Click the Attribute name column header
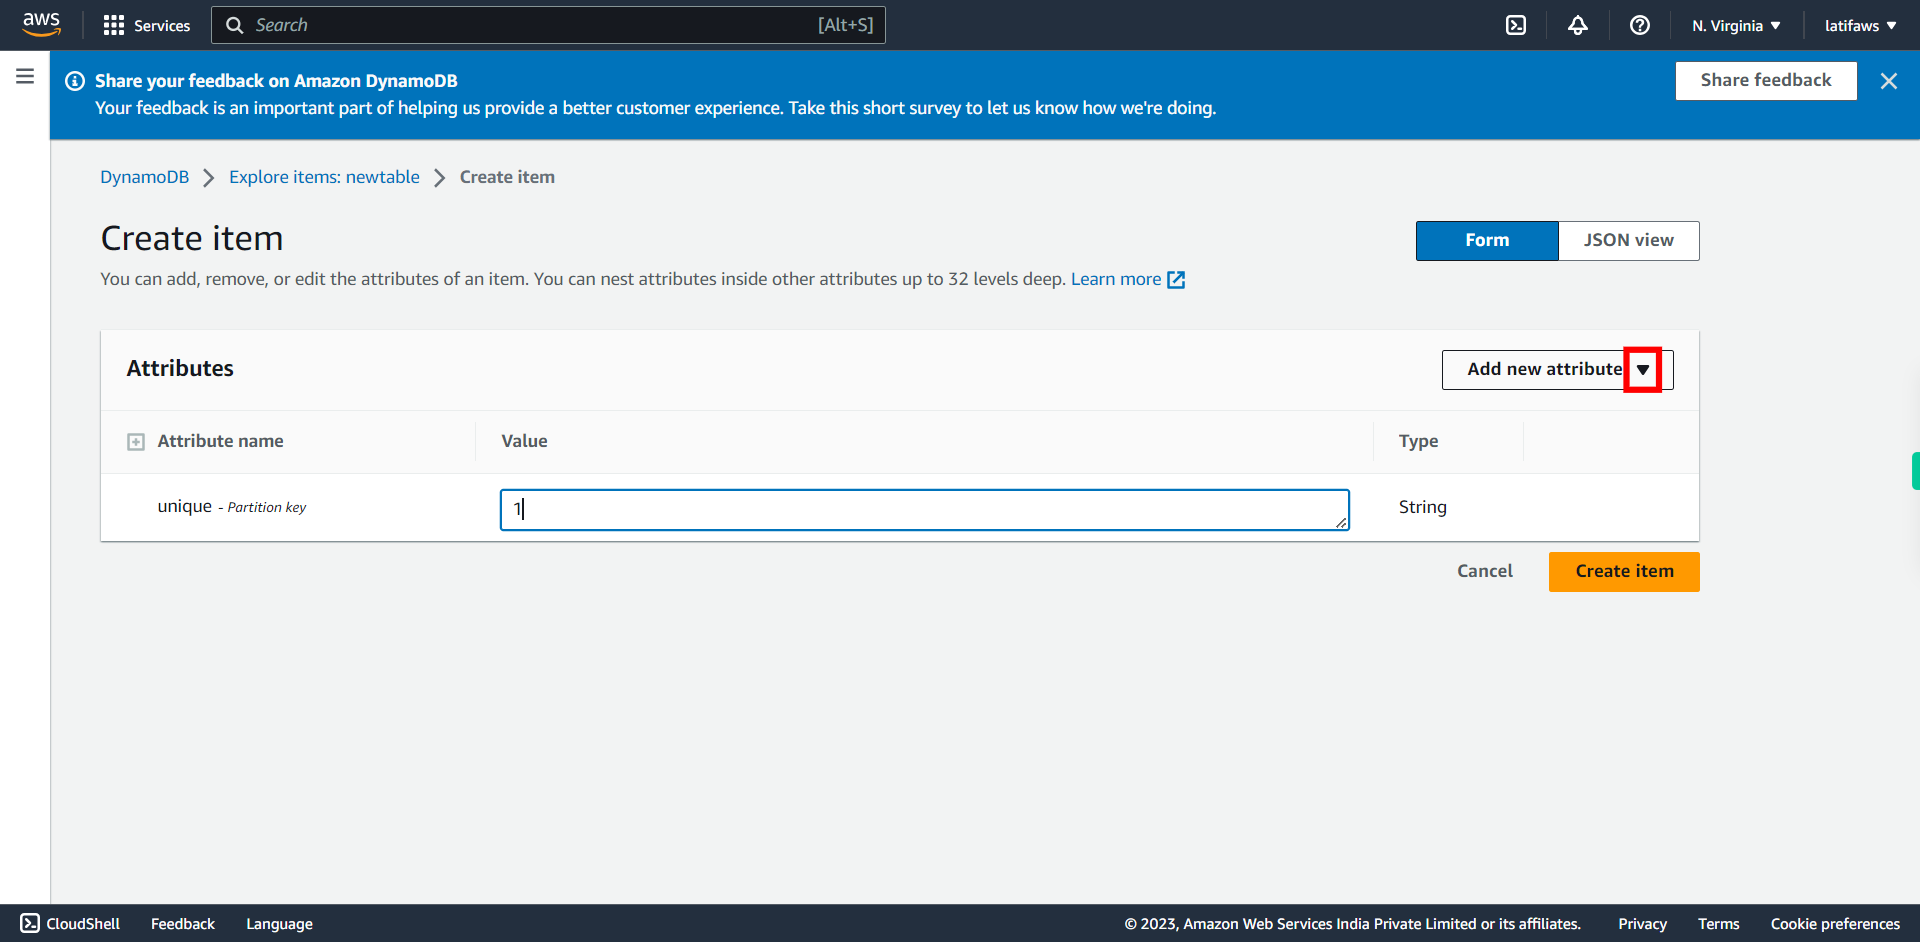This screenshot has width=1920, height=942. tap(220, 442)
